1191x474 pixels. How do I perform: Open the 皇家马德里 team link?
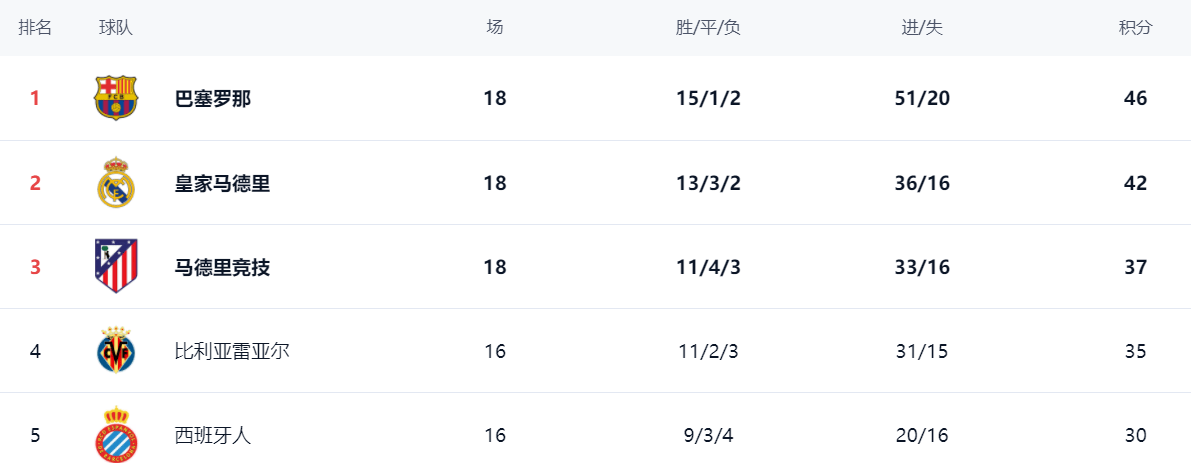tap(222, 183)
